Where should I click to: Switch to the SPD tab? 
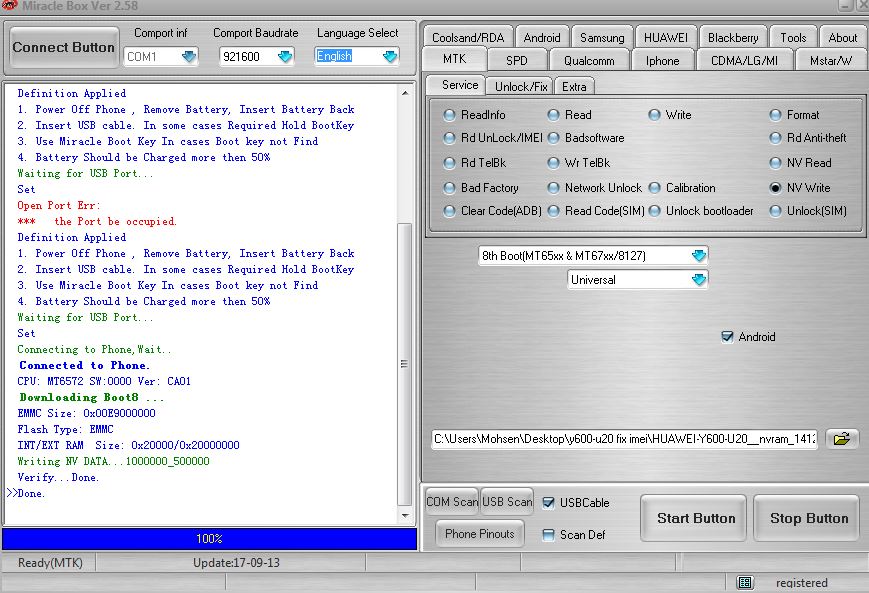point(517,60)
